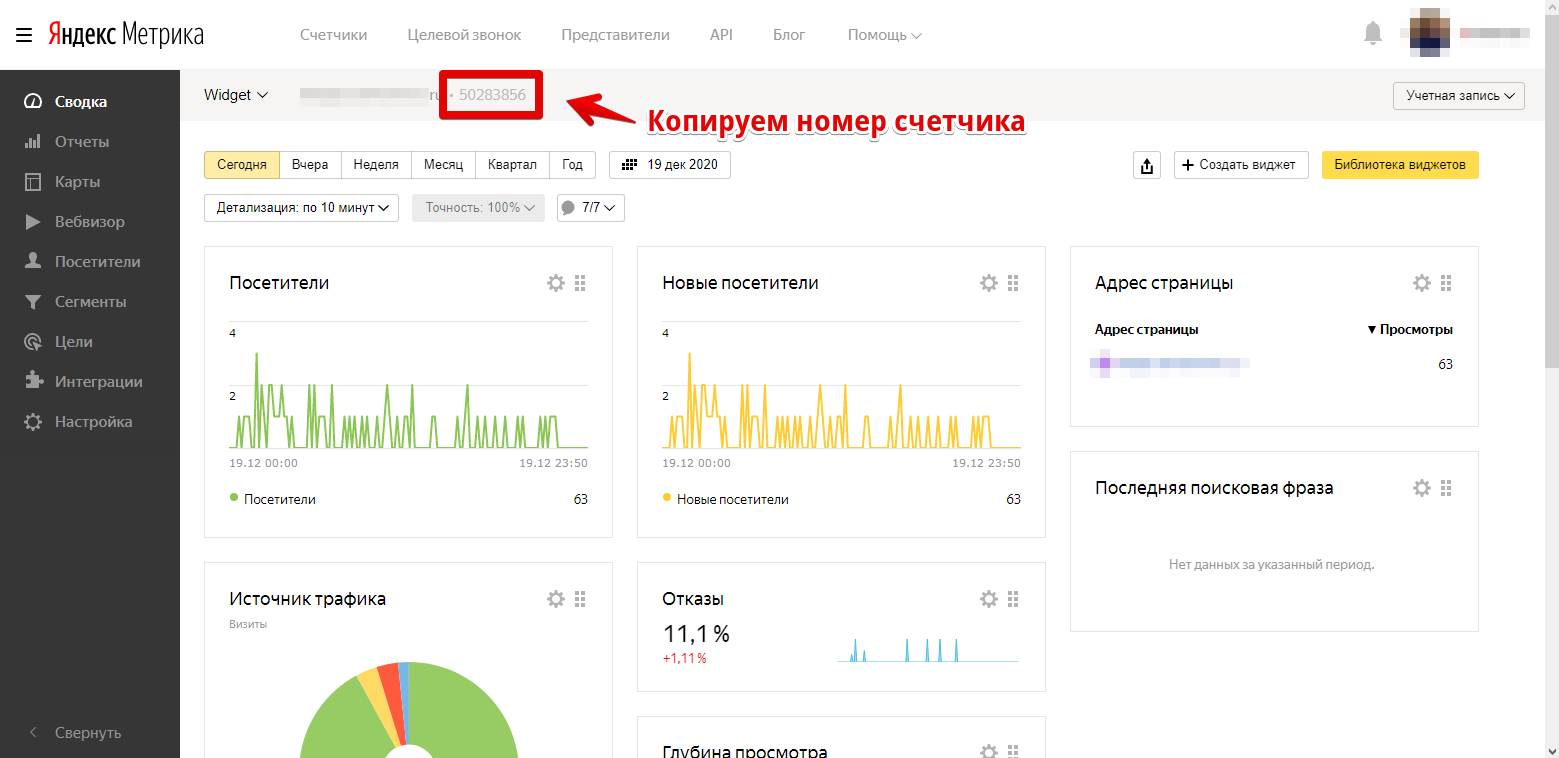Screen dimensions: 1559x758
Task: Open the Посетители widget title
Action: click(x=279, y=283)
